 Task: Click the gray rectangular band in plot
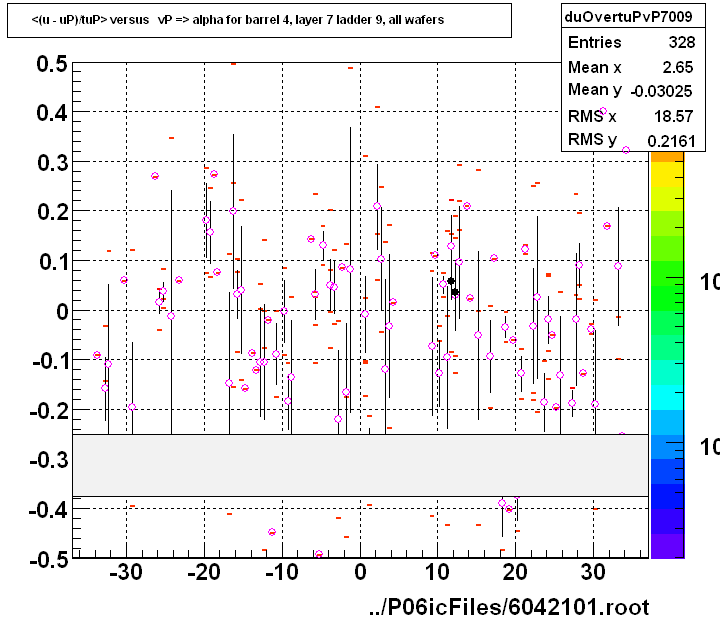coord(360,465)
